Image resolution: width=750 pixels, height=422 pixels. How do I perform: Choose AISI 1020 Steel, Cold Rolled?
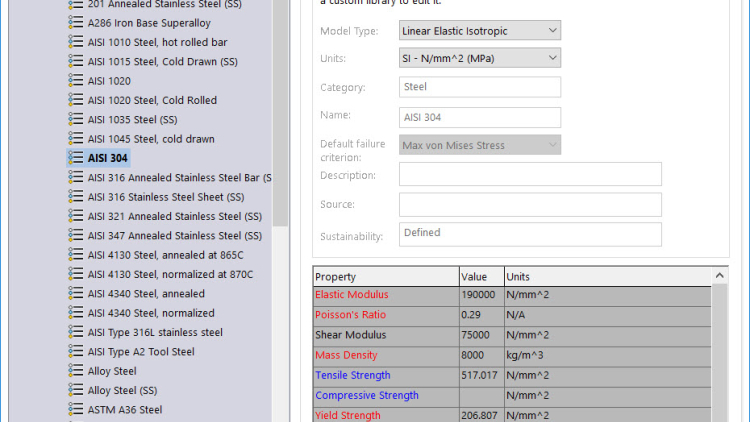tap(152, 100)
